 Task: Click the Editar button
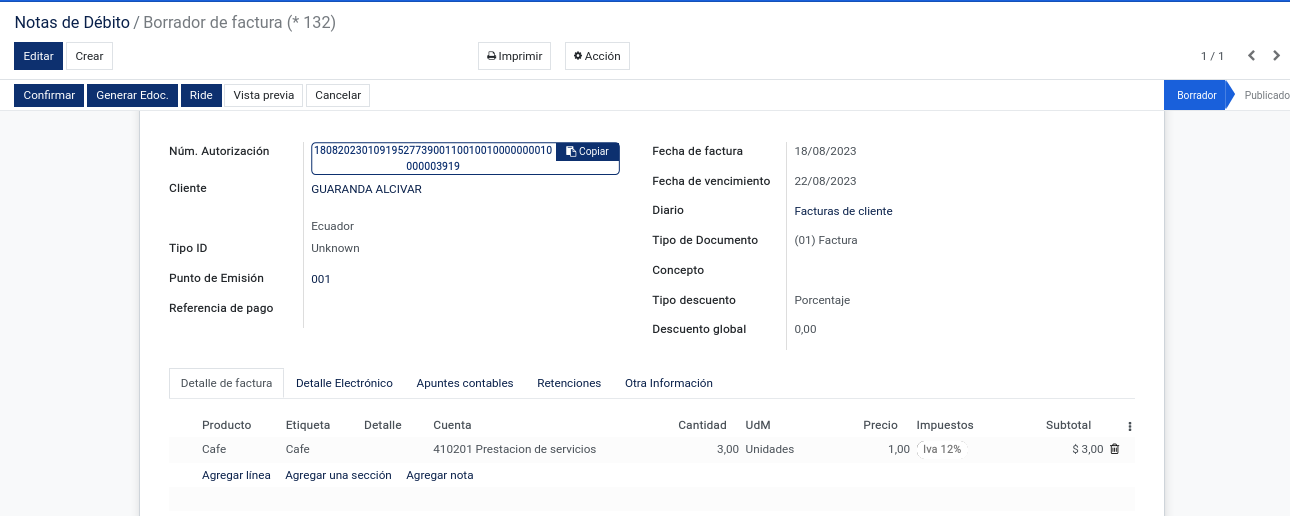[x=38, y=56]
